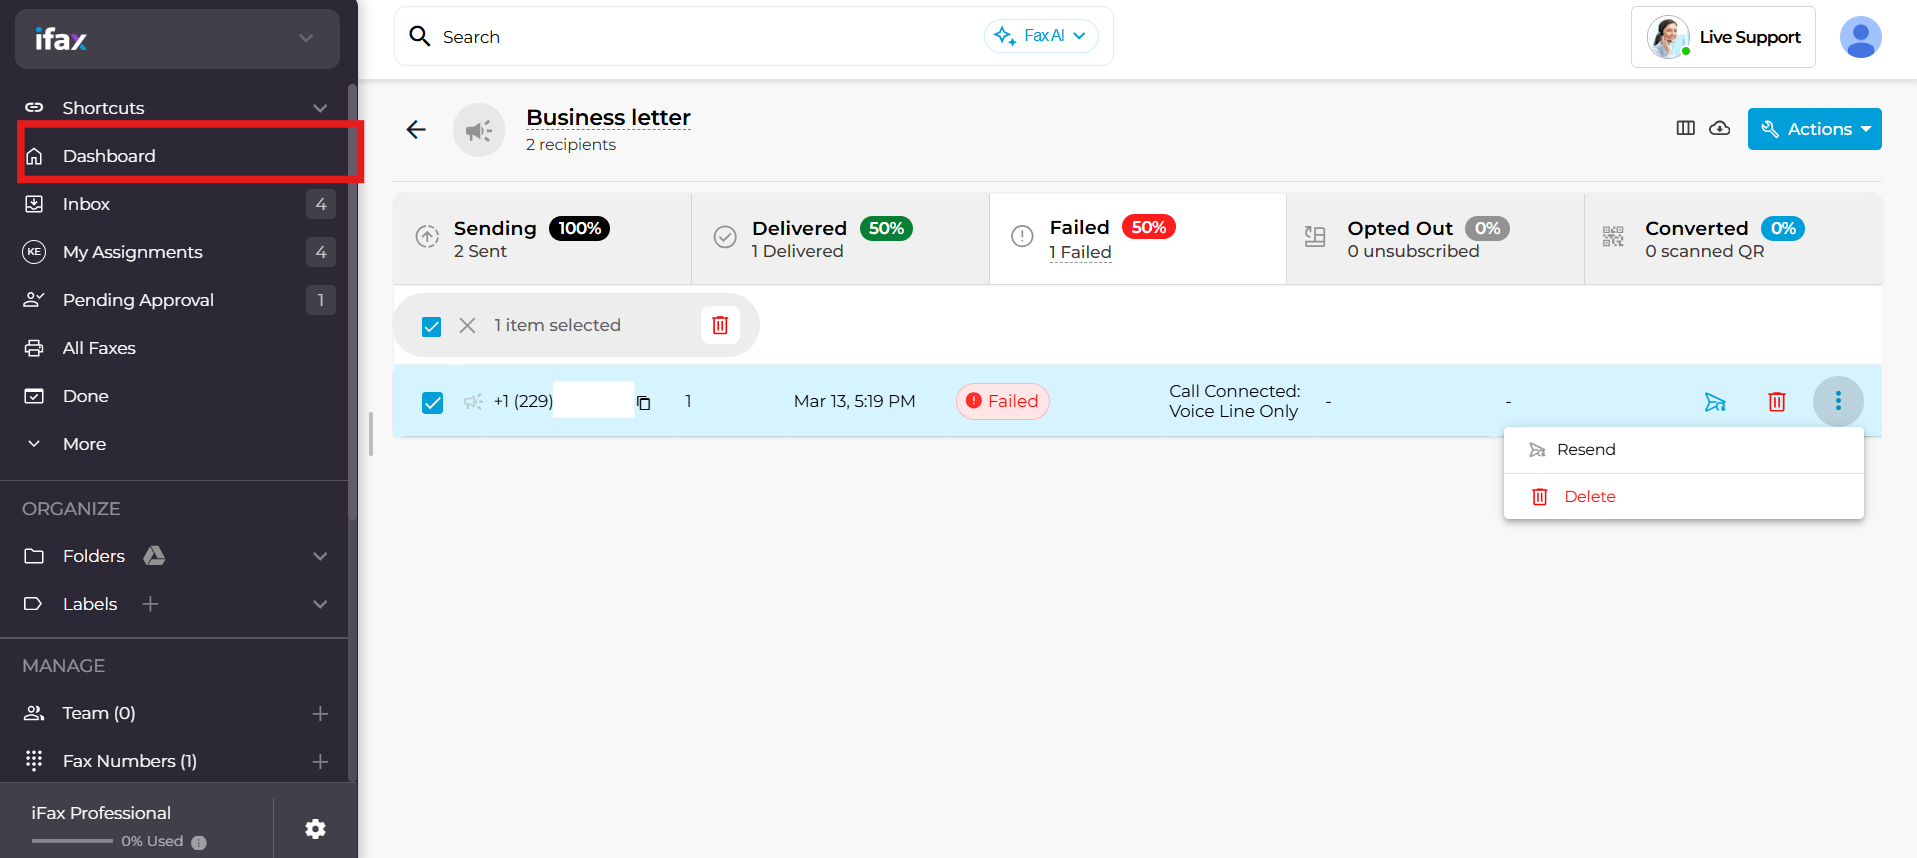The height and width of the screenshot is (858, 1917).
Task: Clear selection with the X icon
Action: 467,325
